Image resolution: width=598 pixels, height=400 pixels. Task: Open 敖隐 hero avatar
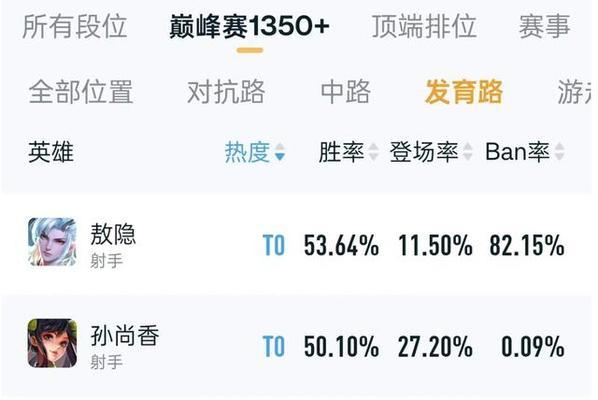coord(52,242)
